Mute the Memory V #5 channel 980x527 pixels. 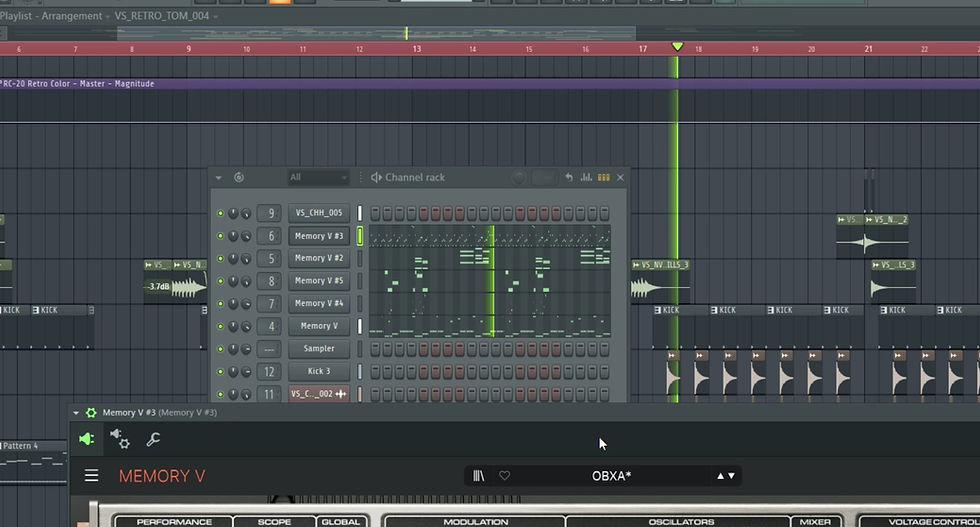click(220, 281)
